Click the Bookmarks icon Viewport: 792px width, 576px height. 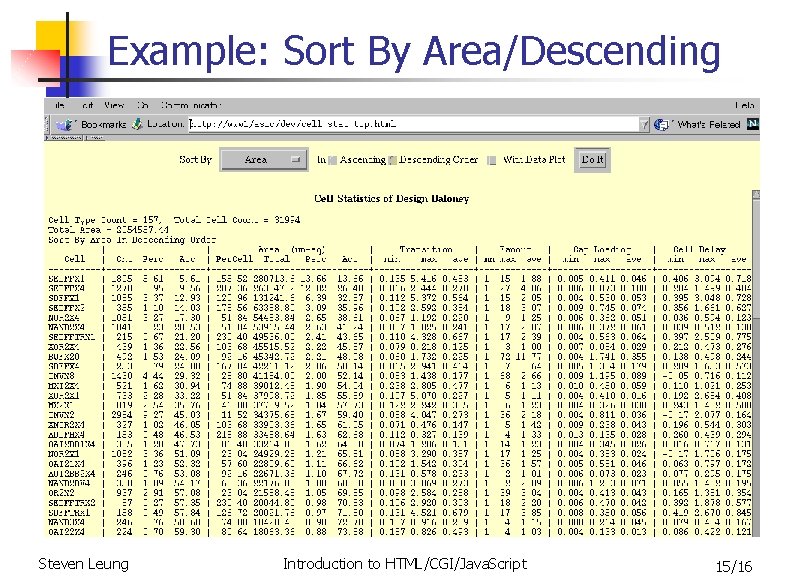click(x=65, y=124)
